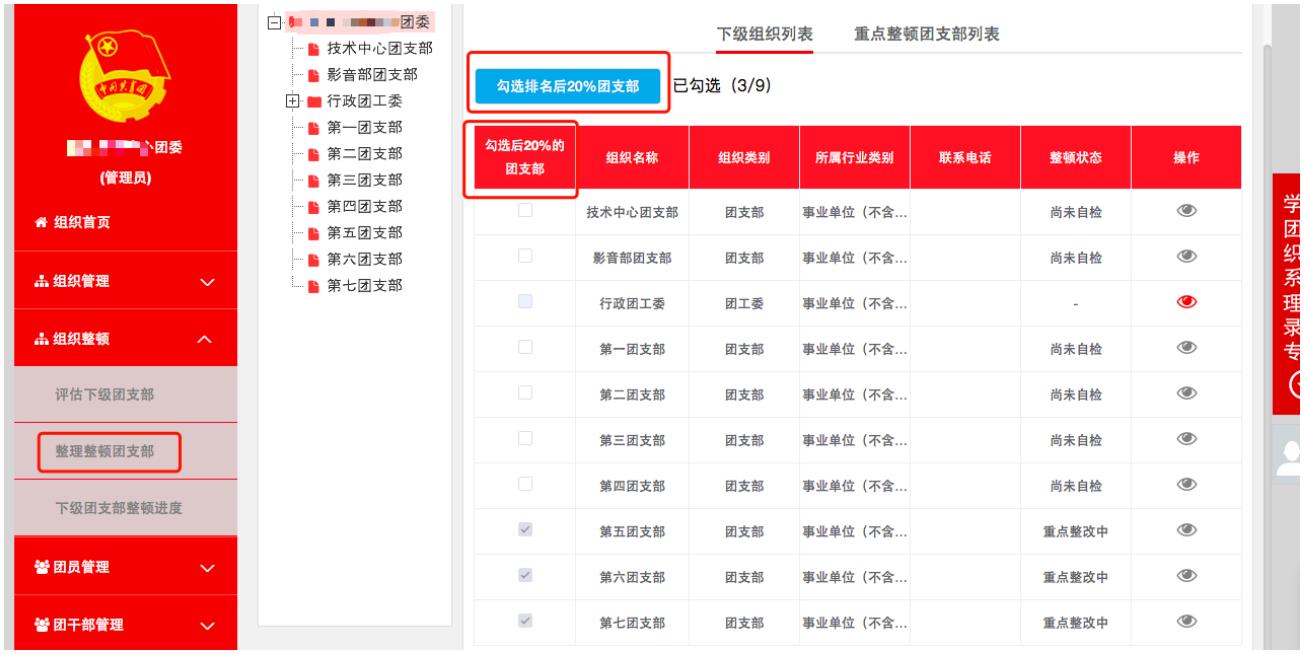
Task: Tick the checkbox for 第一团支部
Action: point(525,348)
